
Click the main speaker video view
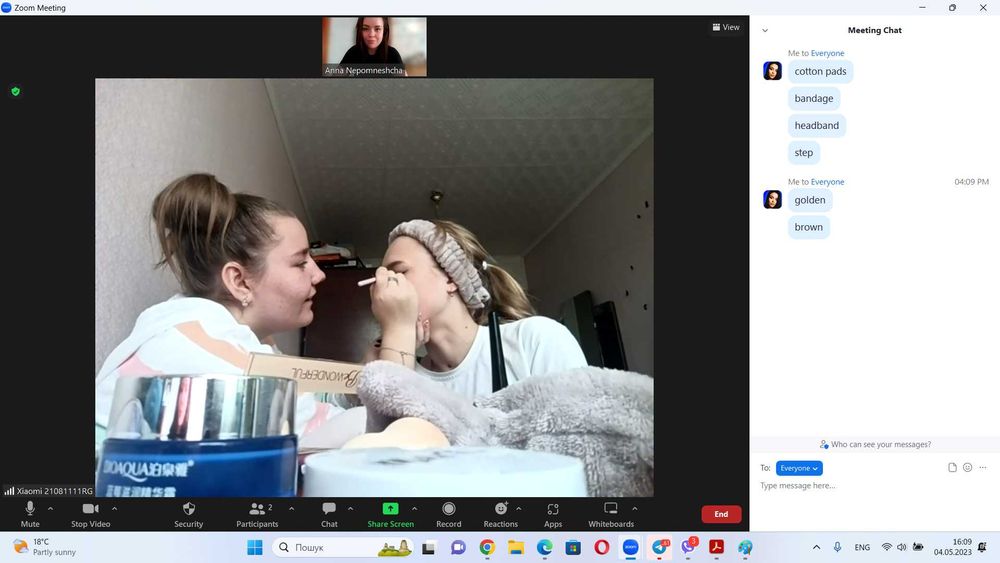(374, 288)
